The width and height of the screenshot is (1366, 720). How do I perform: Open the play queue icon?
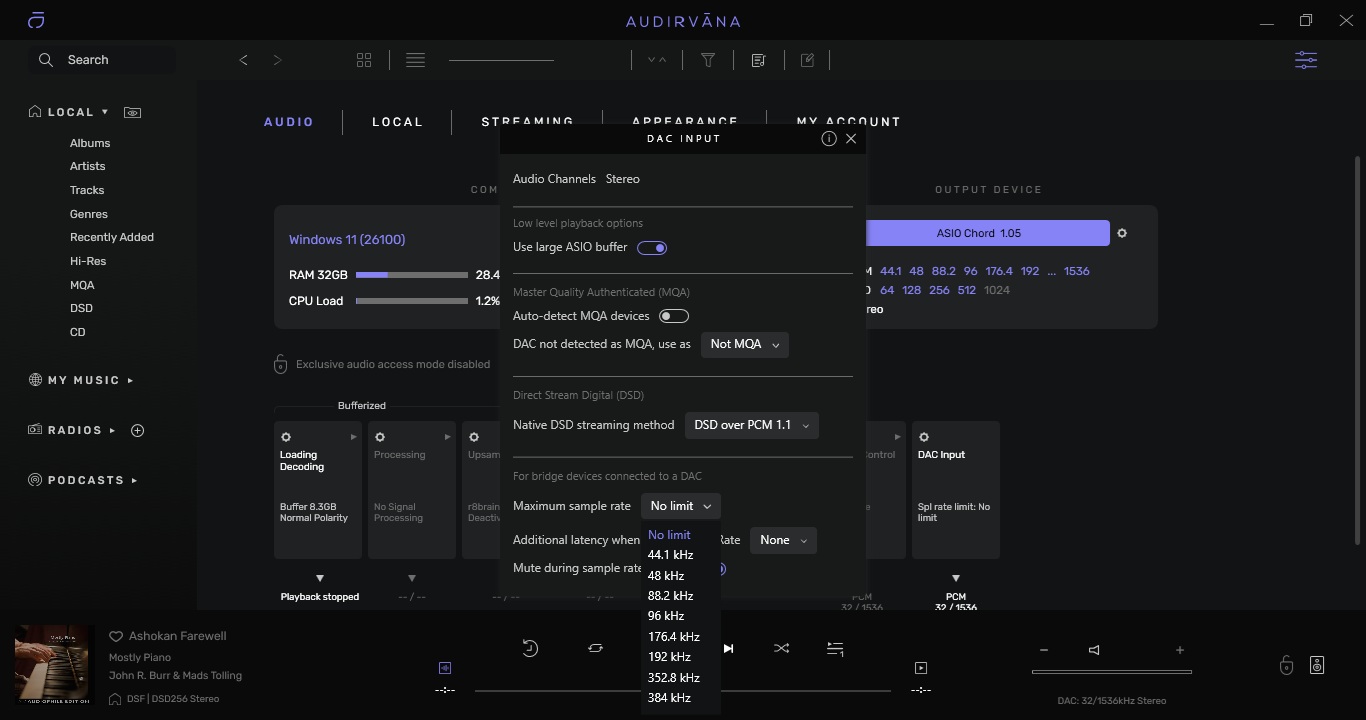tap(835, 649)
